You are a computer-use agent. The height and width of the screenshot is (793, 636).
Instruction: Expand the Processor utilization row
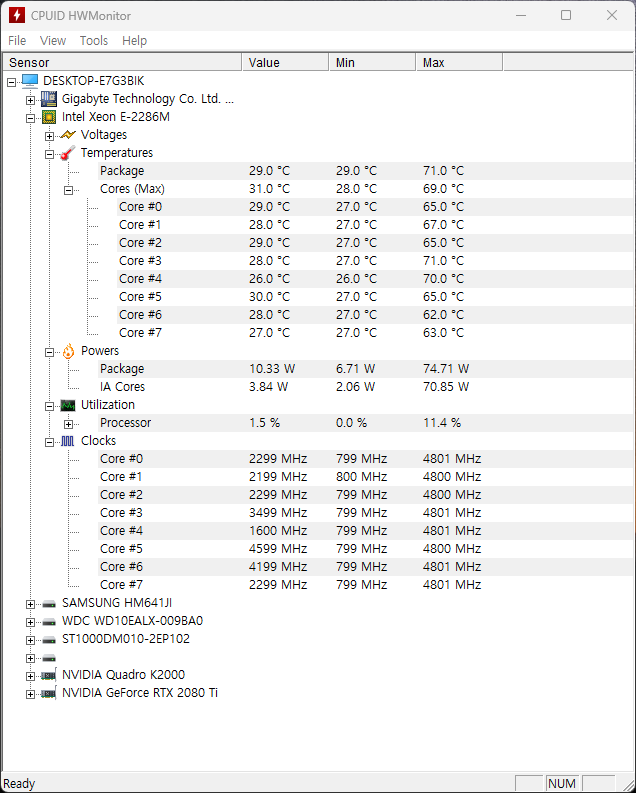coord(68,424)
